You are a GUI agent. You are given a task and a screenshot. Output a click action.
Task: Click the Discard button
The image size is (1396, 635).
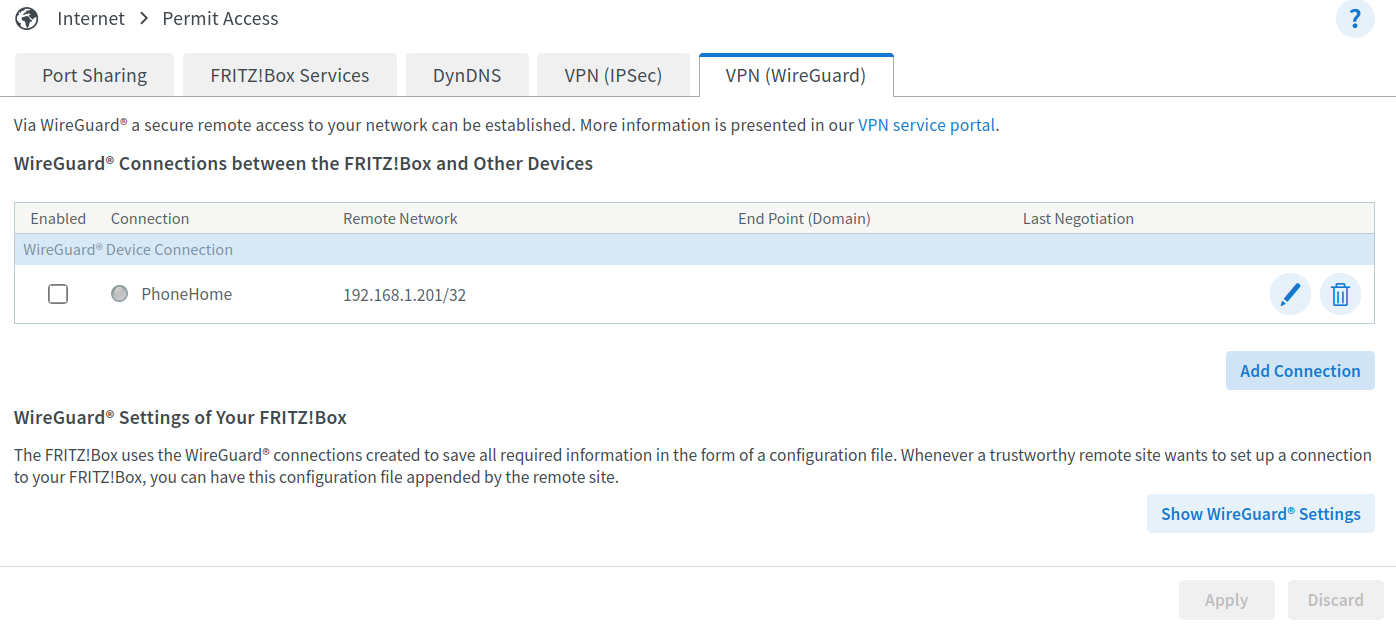point(1335,600)
